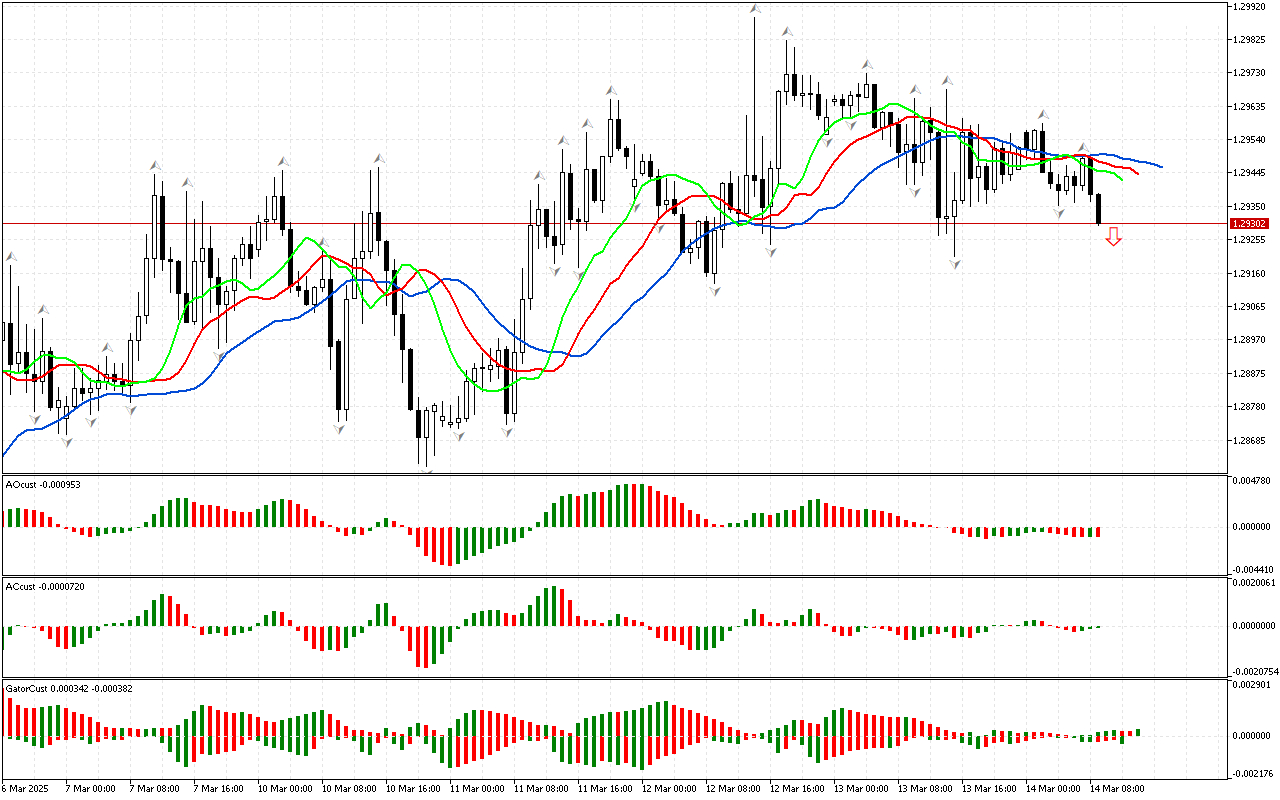Click the 1.29065 price scale value
The image size is (1280, 800).
tap(1250, 307)
